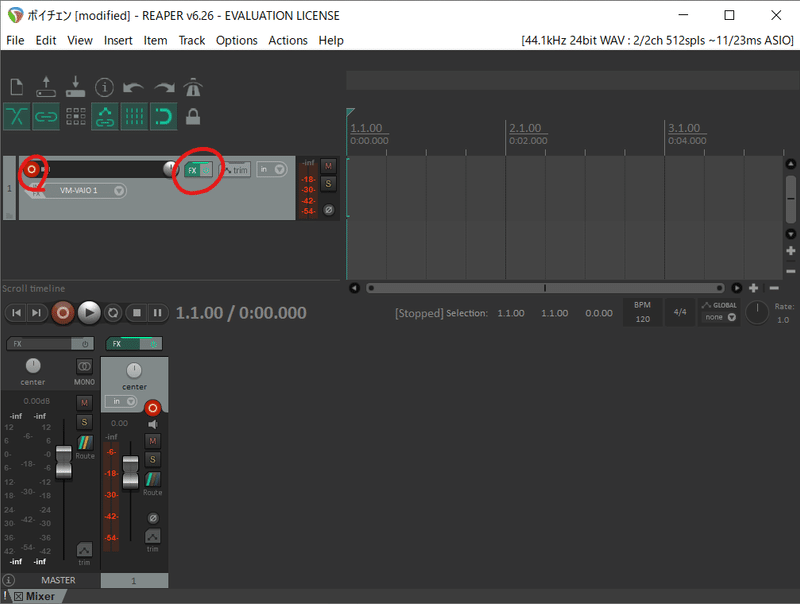Edit the BPM 120 field
The image size is (800, 604).
(x=643, y=312)
